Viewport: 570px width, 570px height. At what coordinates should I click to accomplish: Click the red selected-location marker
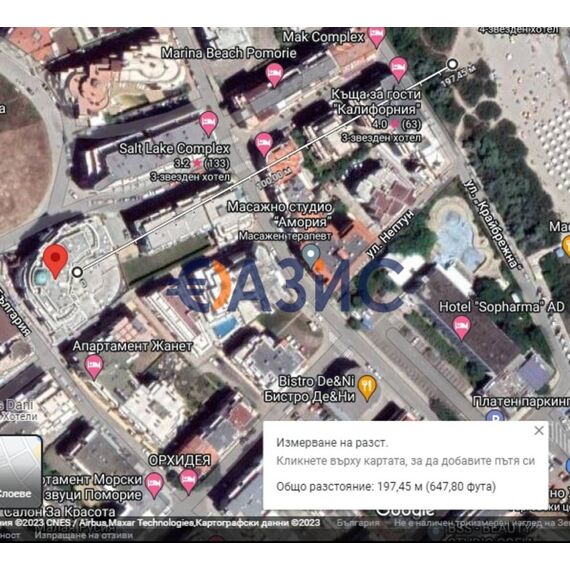tap(55, 261)
